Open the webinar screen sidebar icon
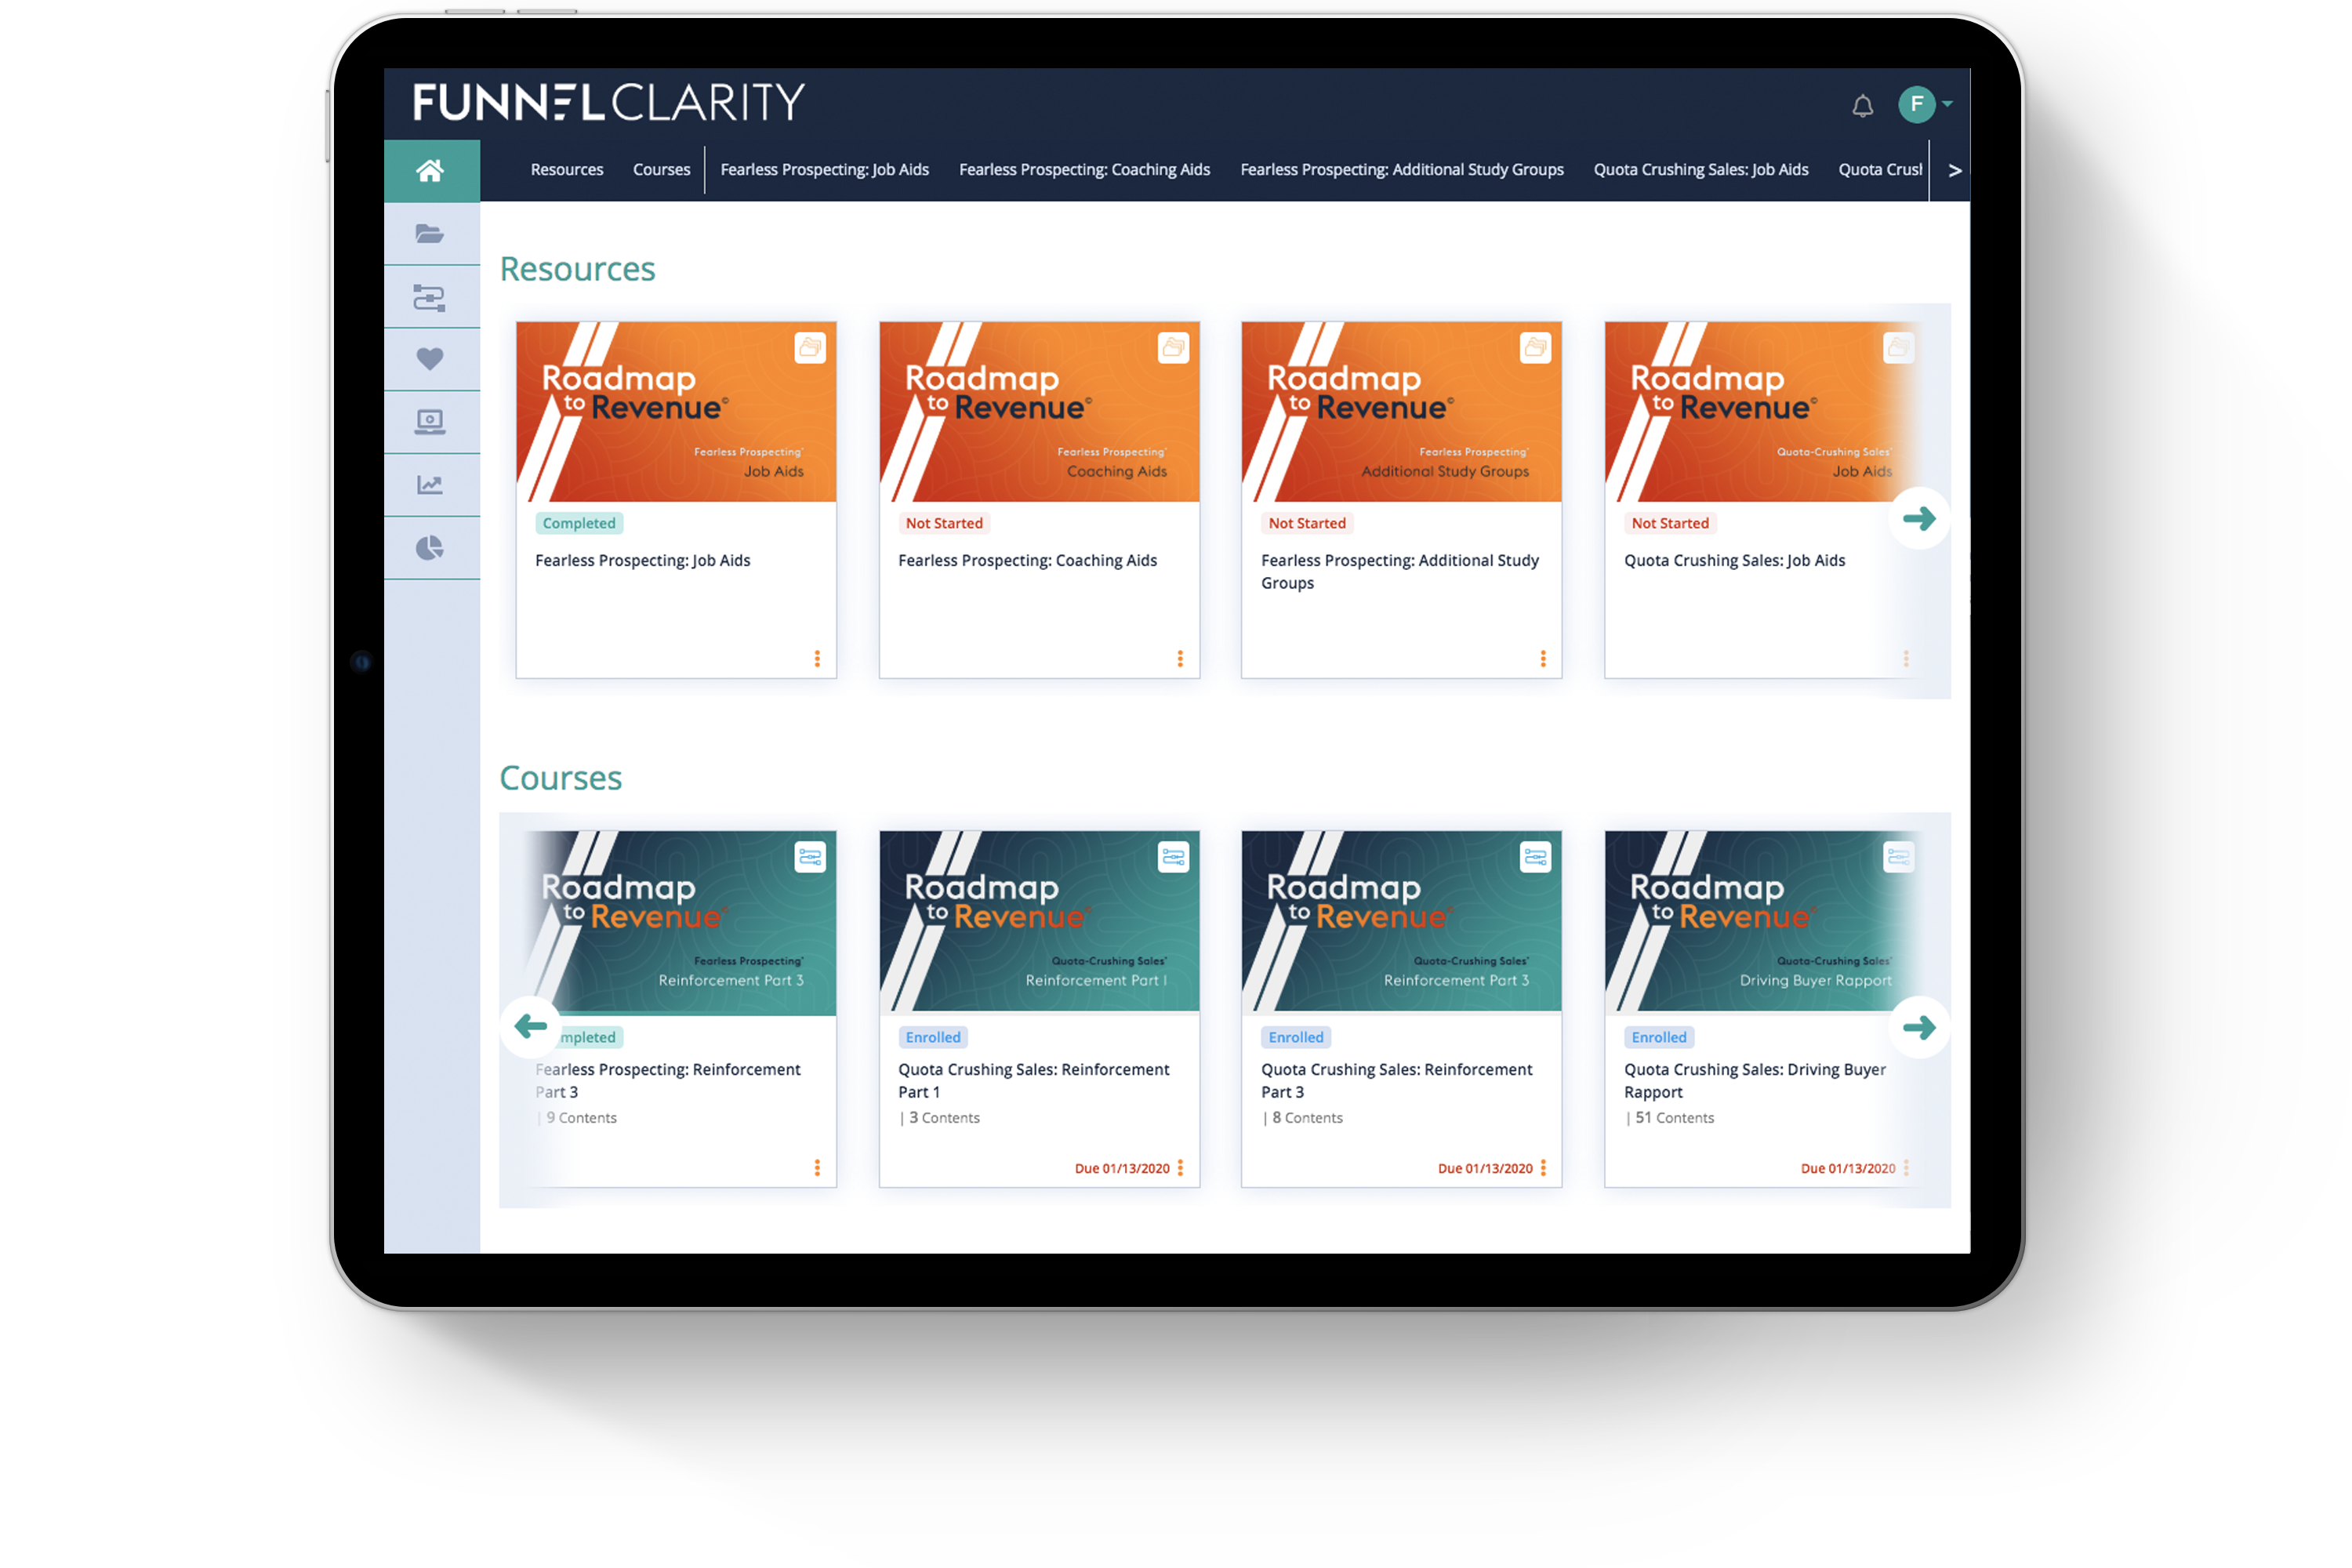The height and width of the screenshot is (1568, 2352). tap(431, 423)
